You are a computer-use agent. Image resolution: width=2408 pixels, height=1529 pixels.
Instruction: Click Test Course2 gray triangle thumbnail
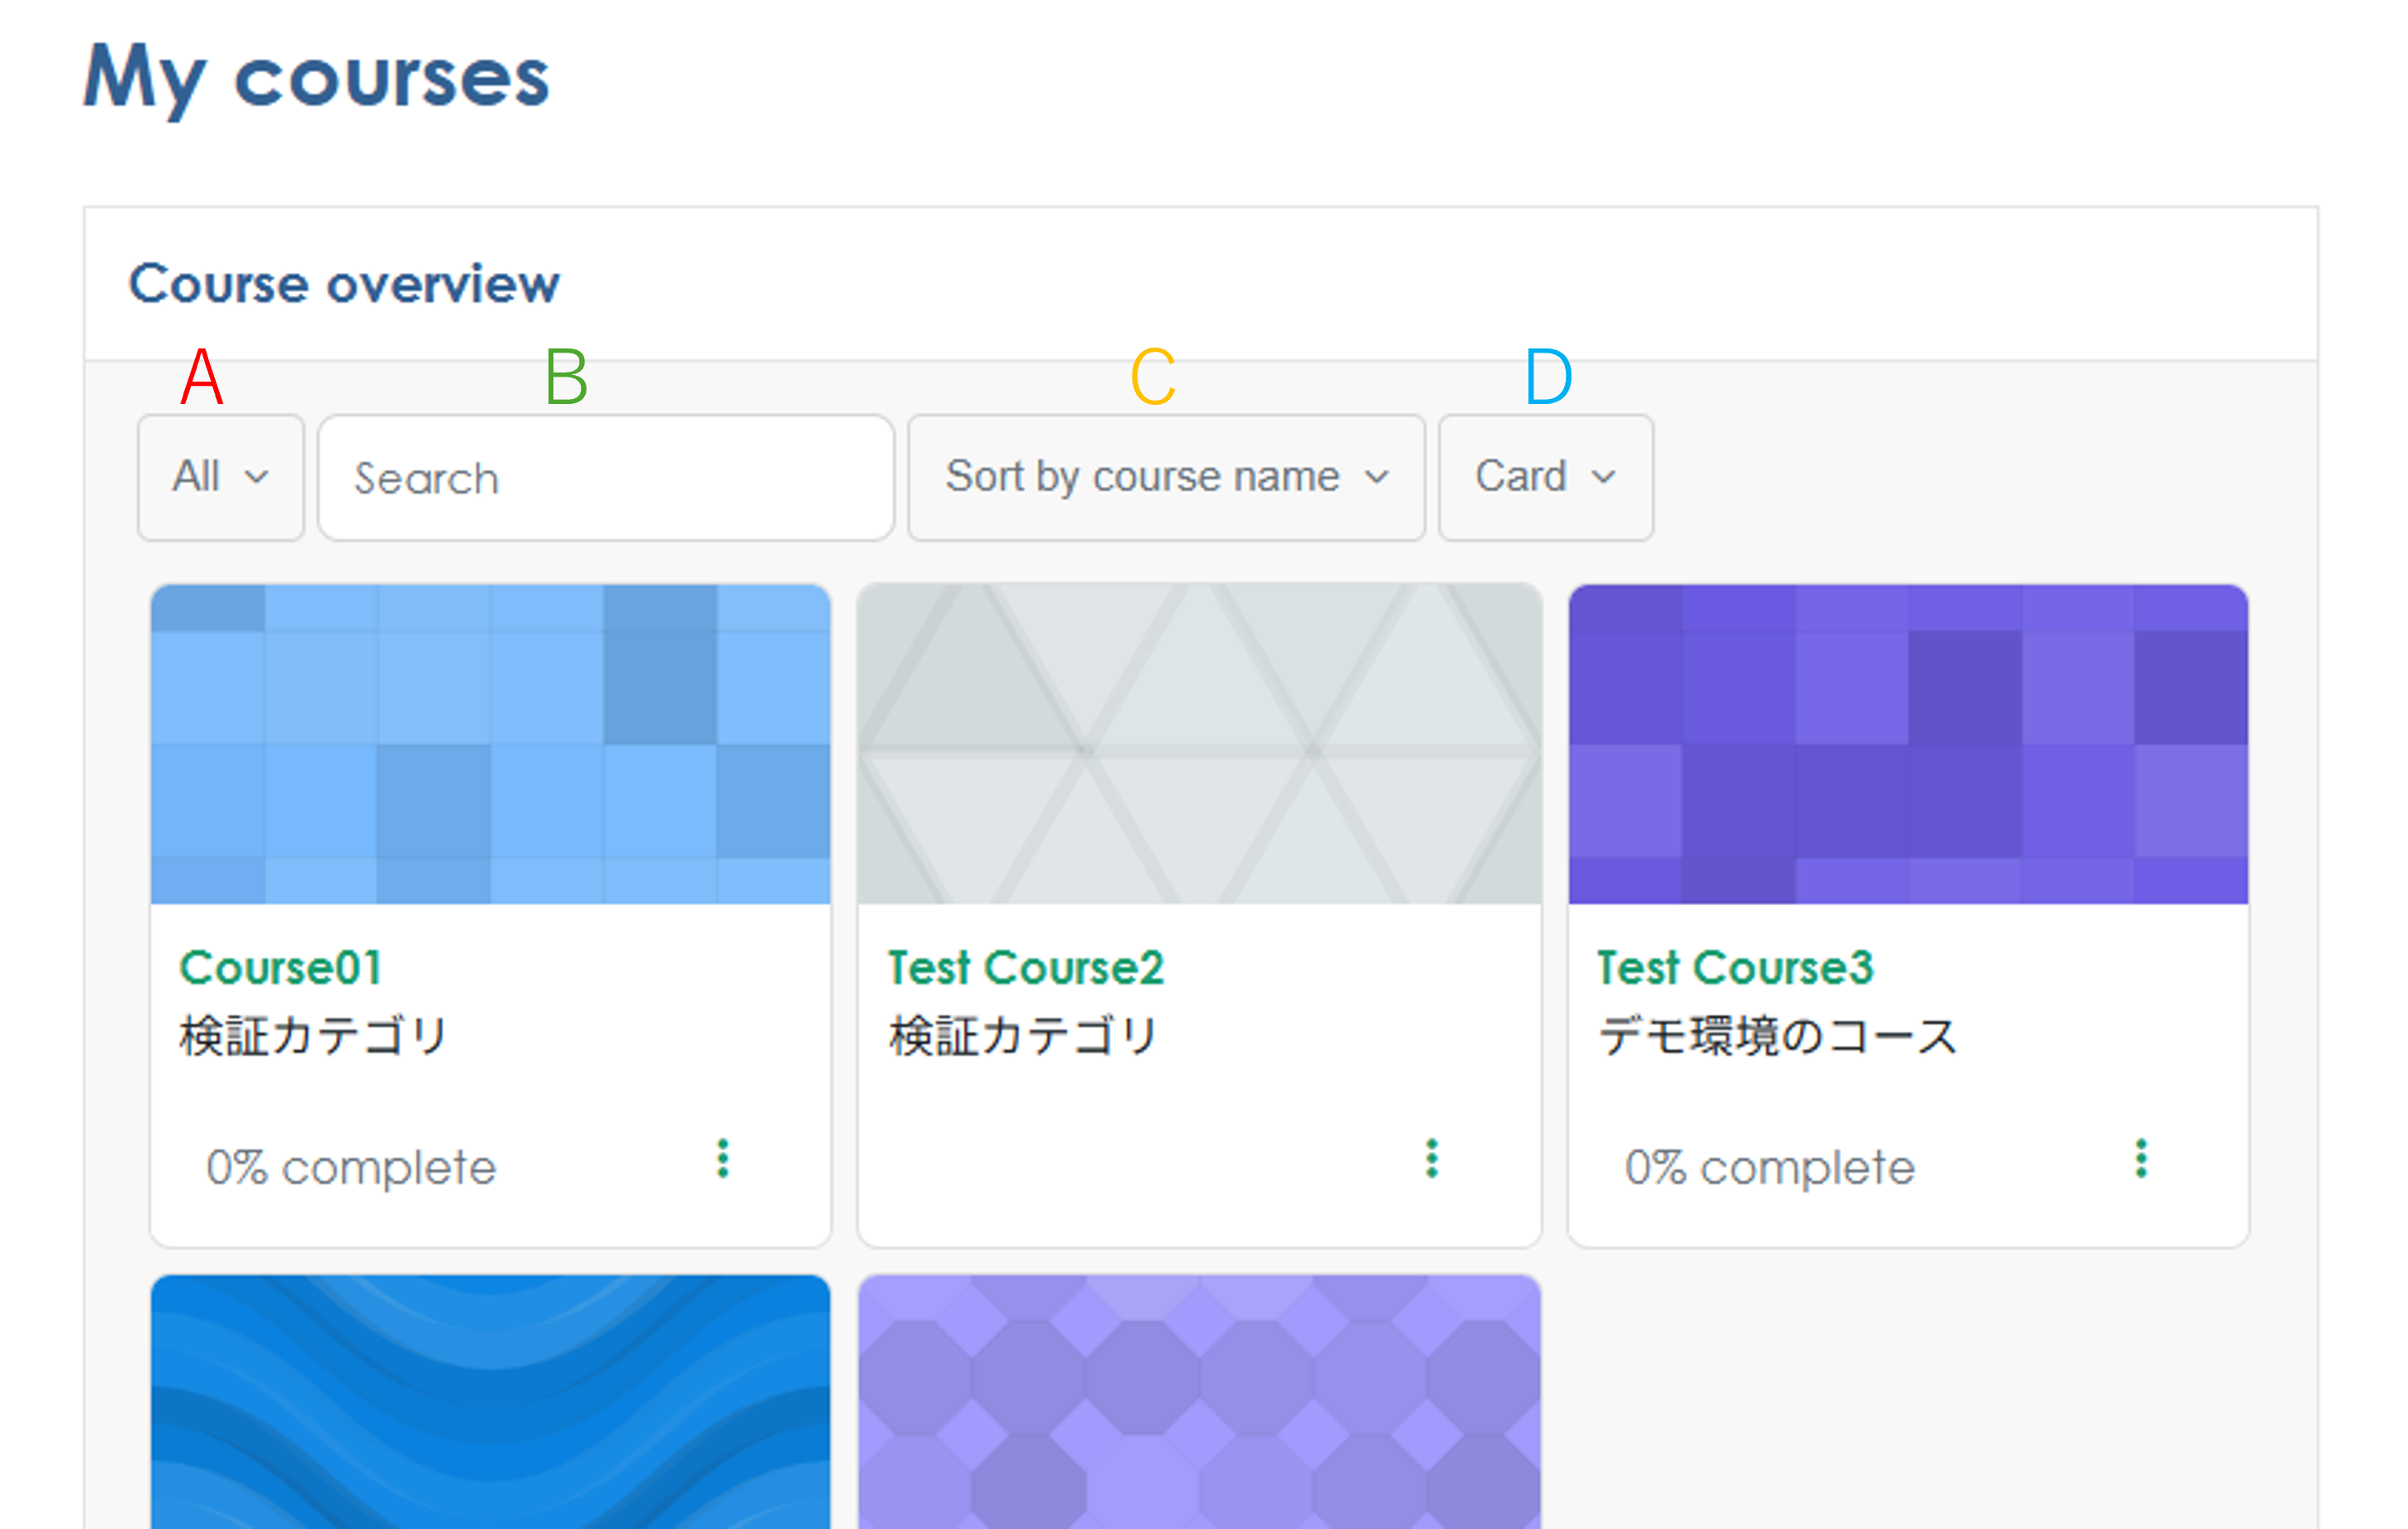click(1199, 744)
